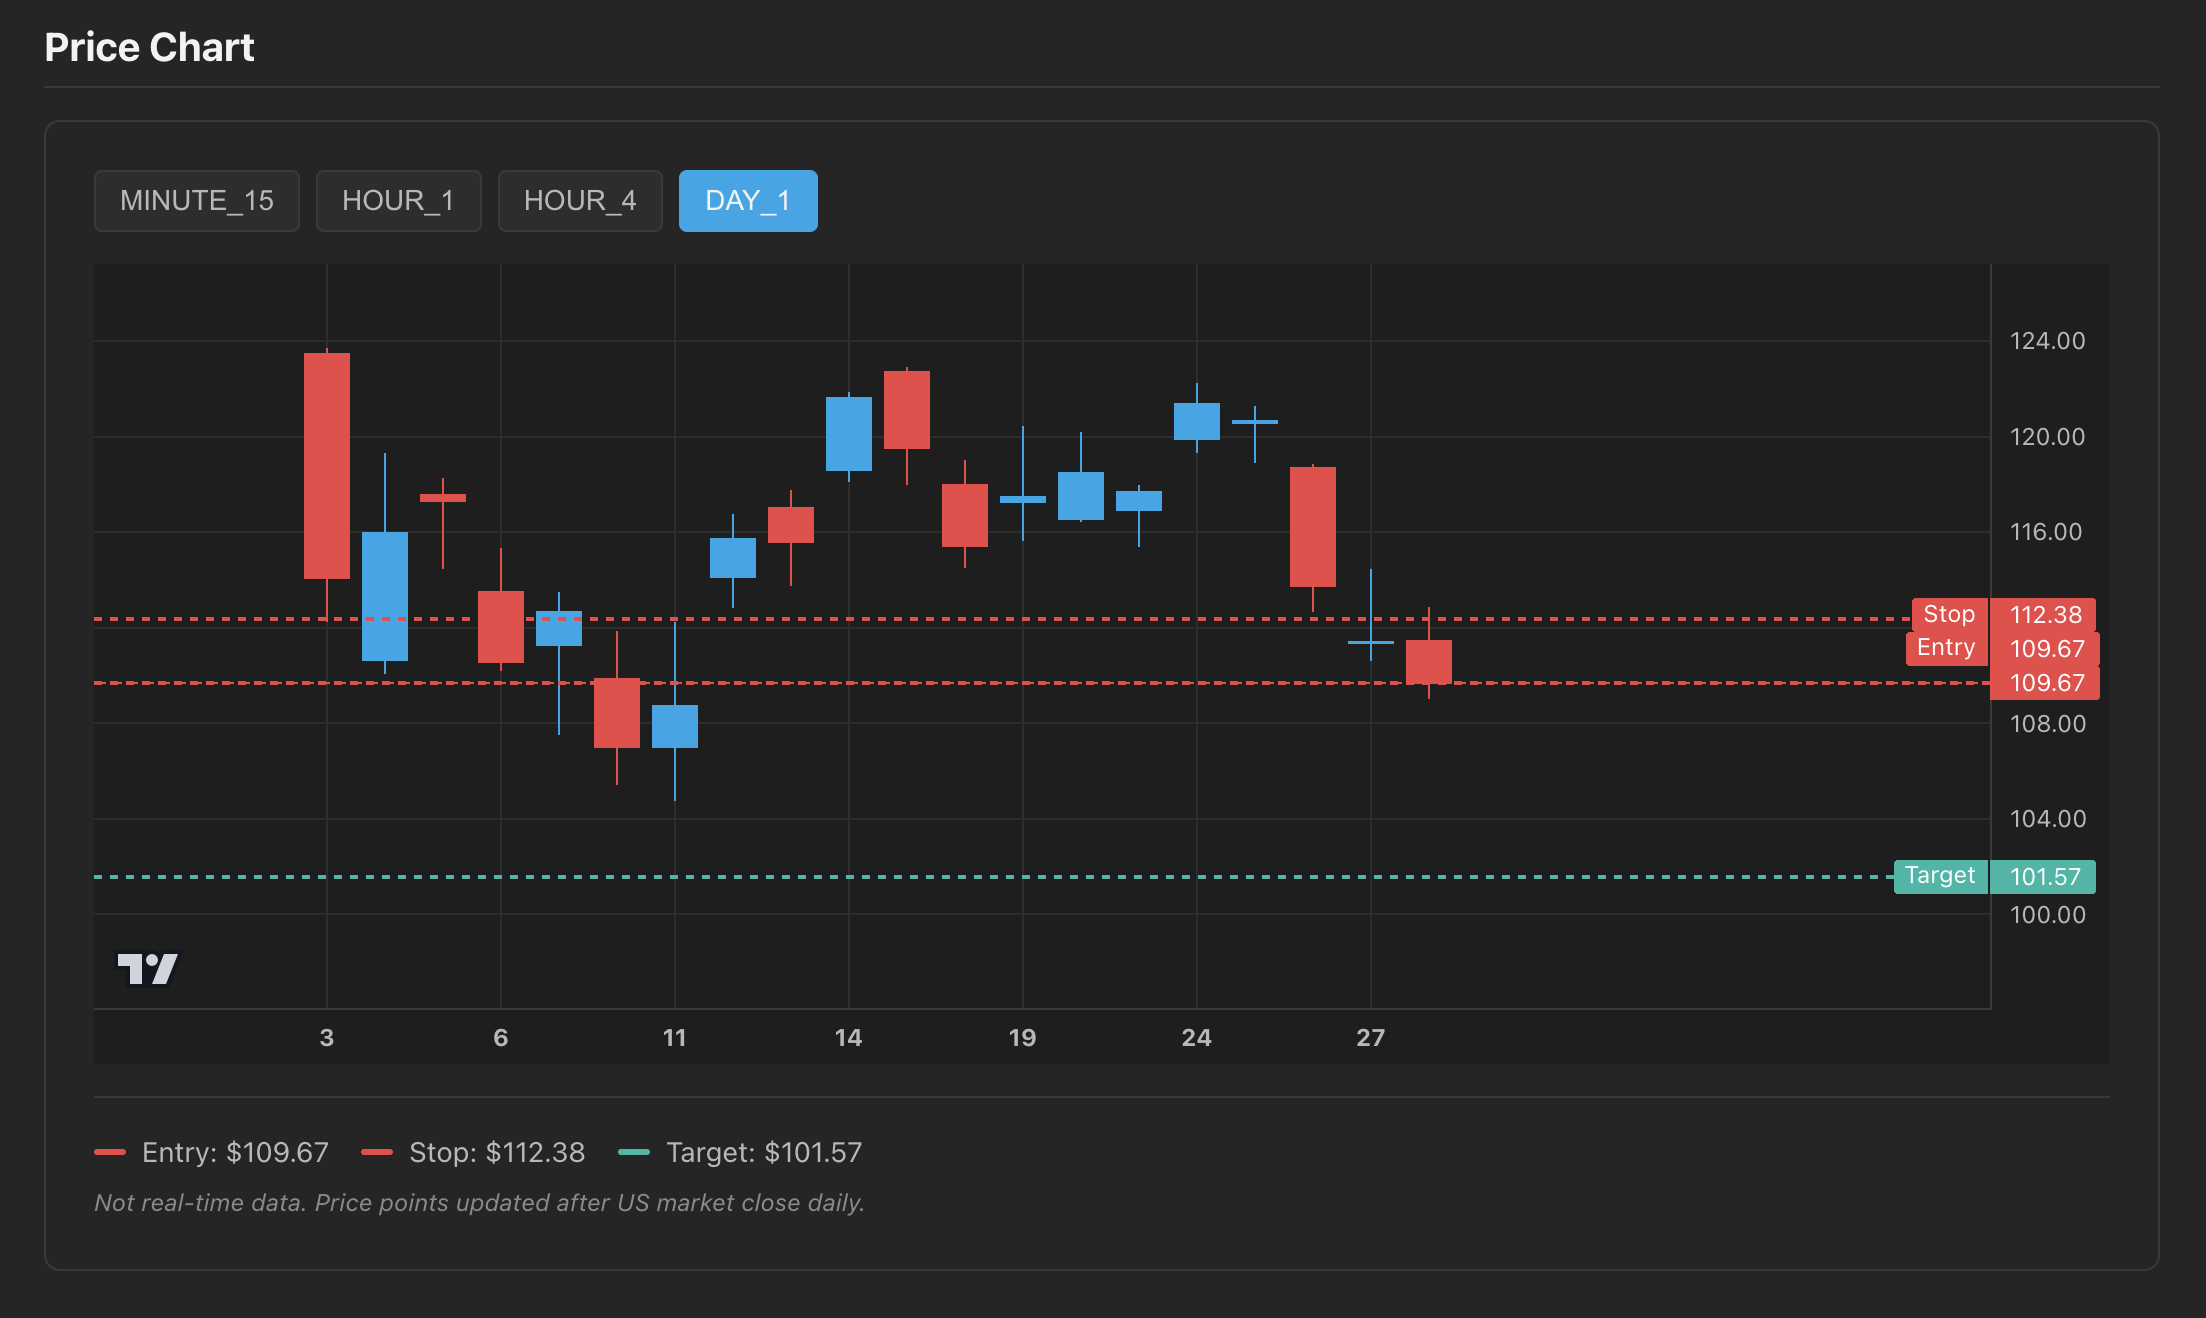Click the last red candlestick after date 27

[x=1428, y=661]
